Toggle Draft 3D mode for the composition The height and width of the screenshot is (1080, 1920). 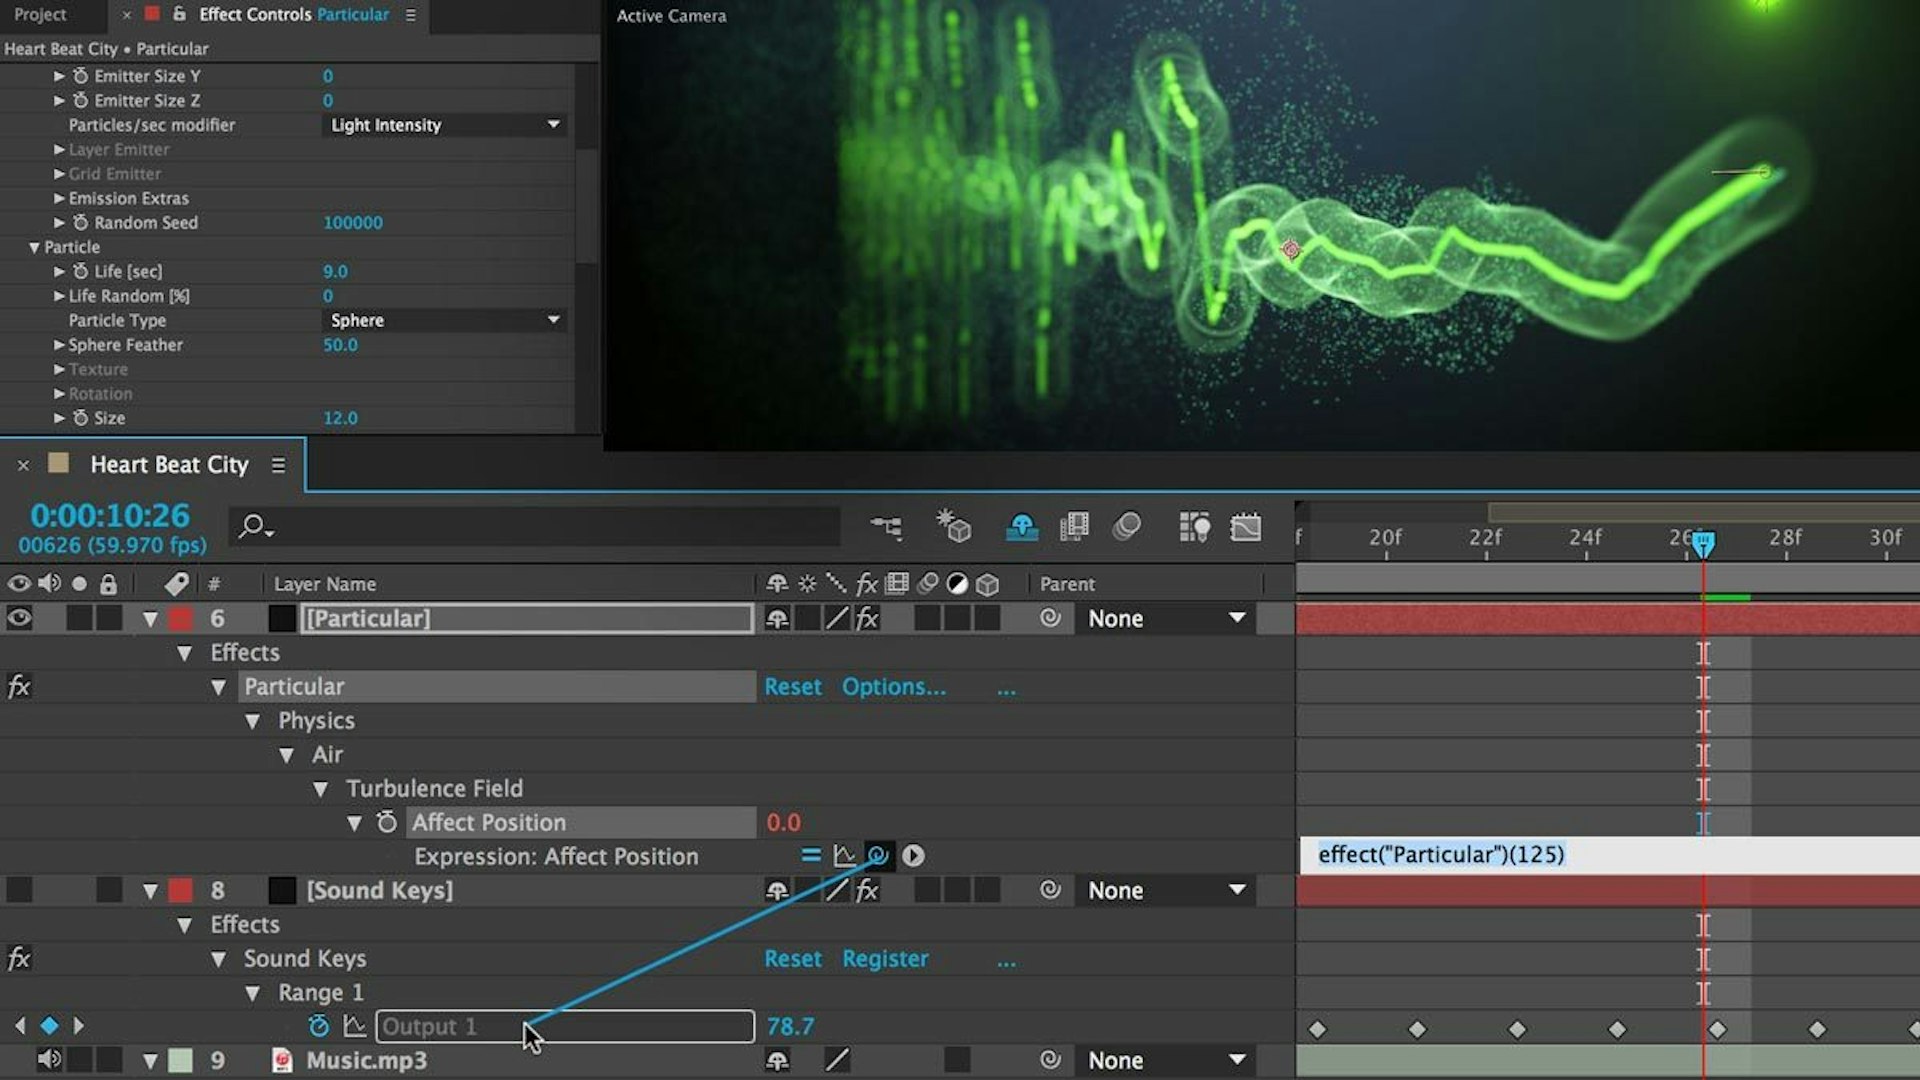point(954,527)
